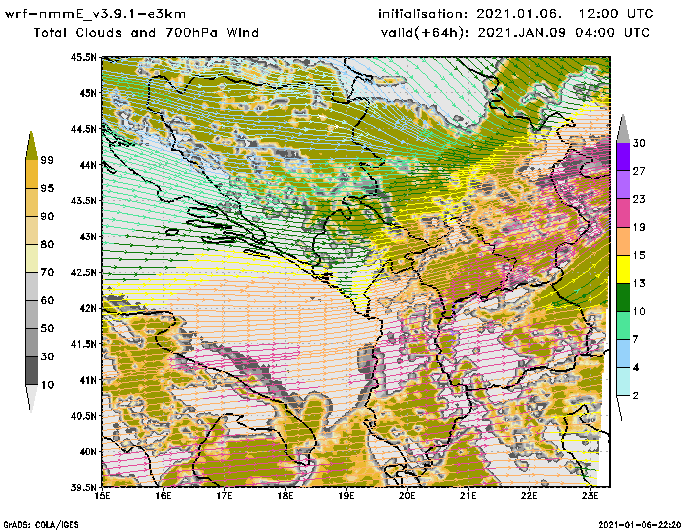Screen dimensions: 700x530
Task: Click the '23E' longitude label
Action: coord(590,496)
